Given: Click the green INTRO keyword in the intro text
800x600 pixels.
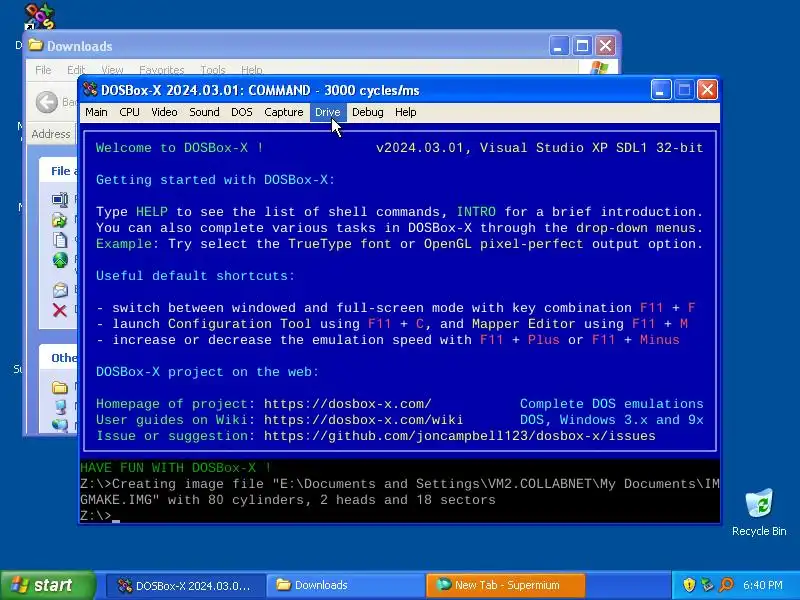Looking at the screenshot, I should [476, 212].
